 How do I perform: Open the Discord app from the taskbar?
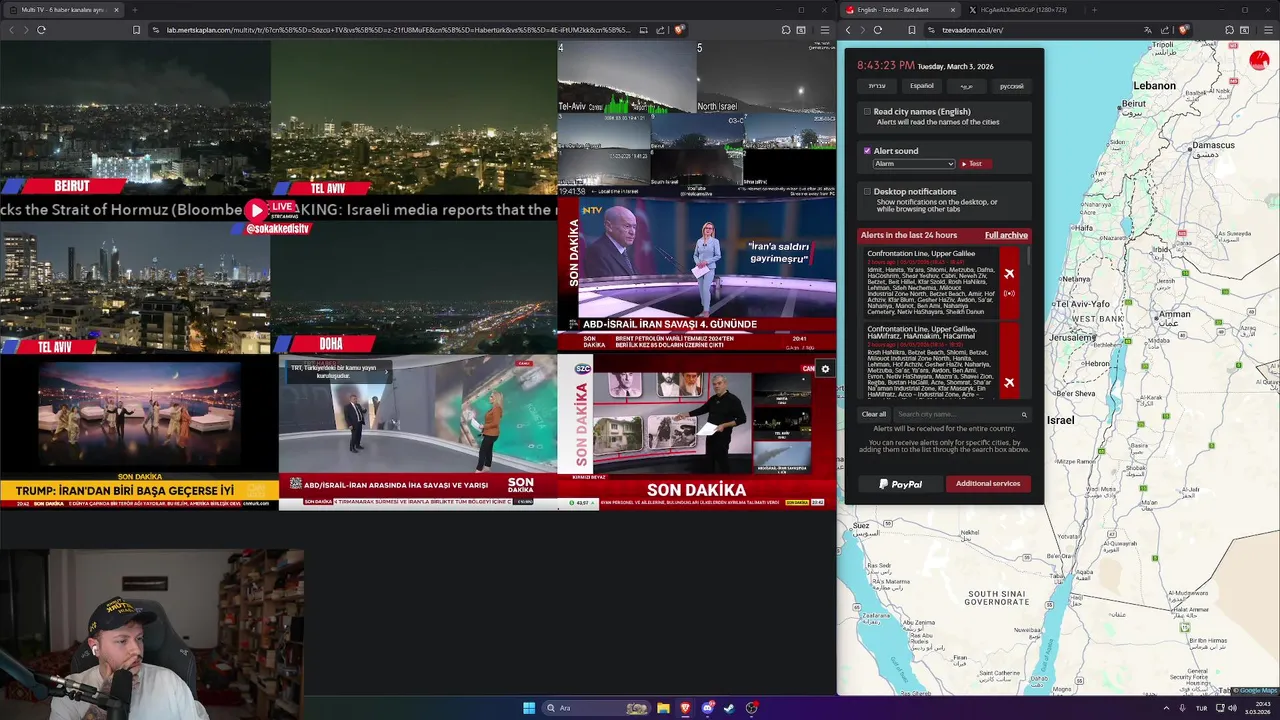pos(707,708)
